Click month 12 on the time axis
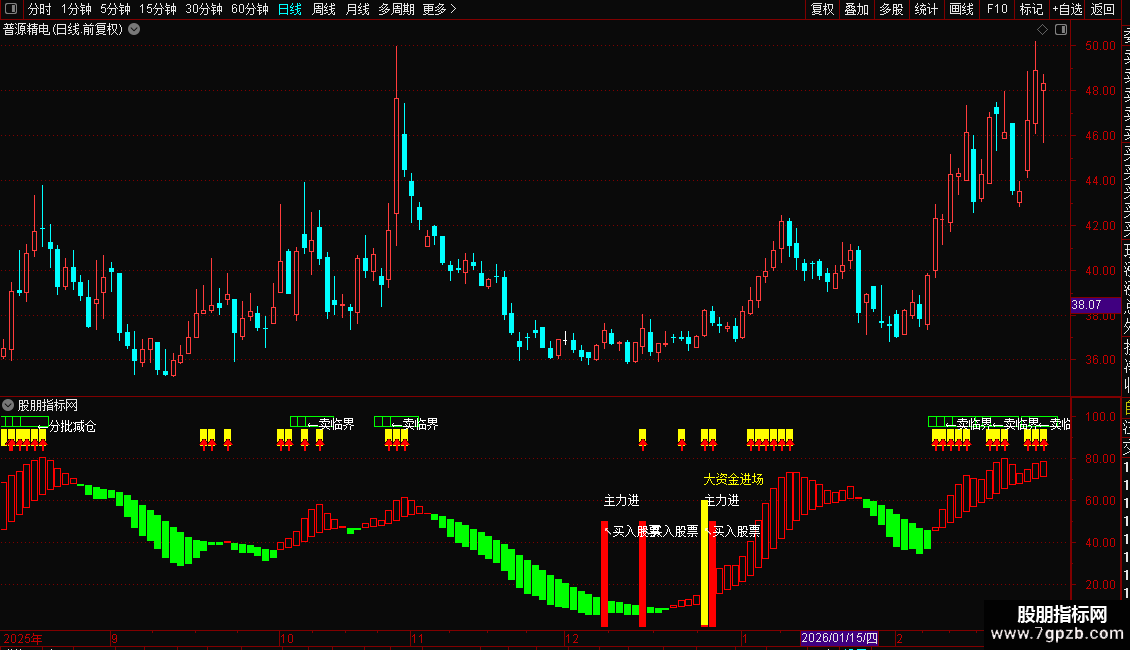This screenshot has width=1130, height=650. pos(571,638)
